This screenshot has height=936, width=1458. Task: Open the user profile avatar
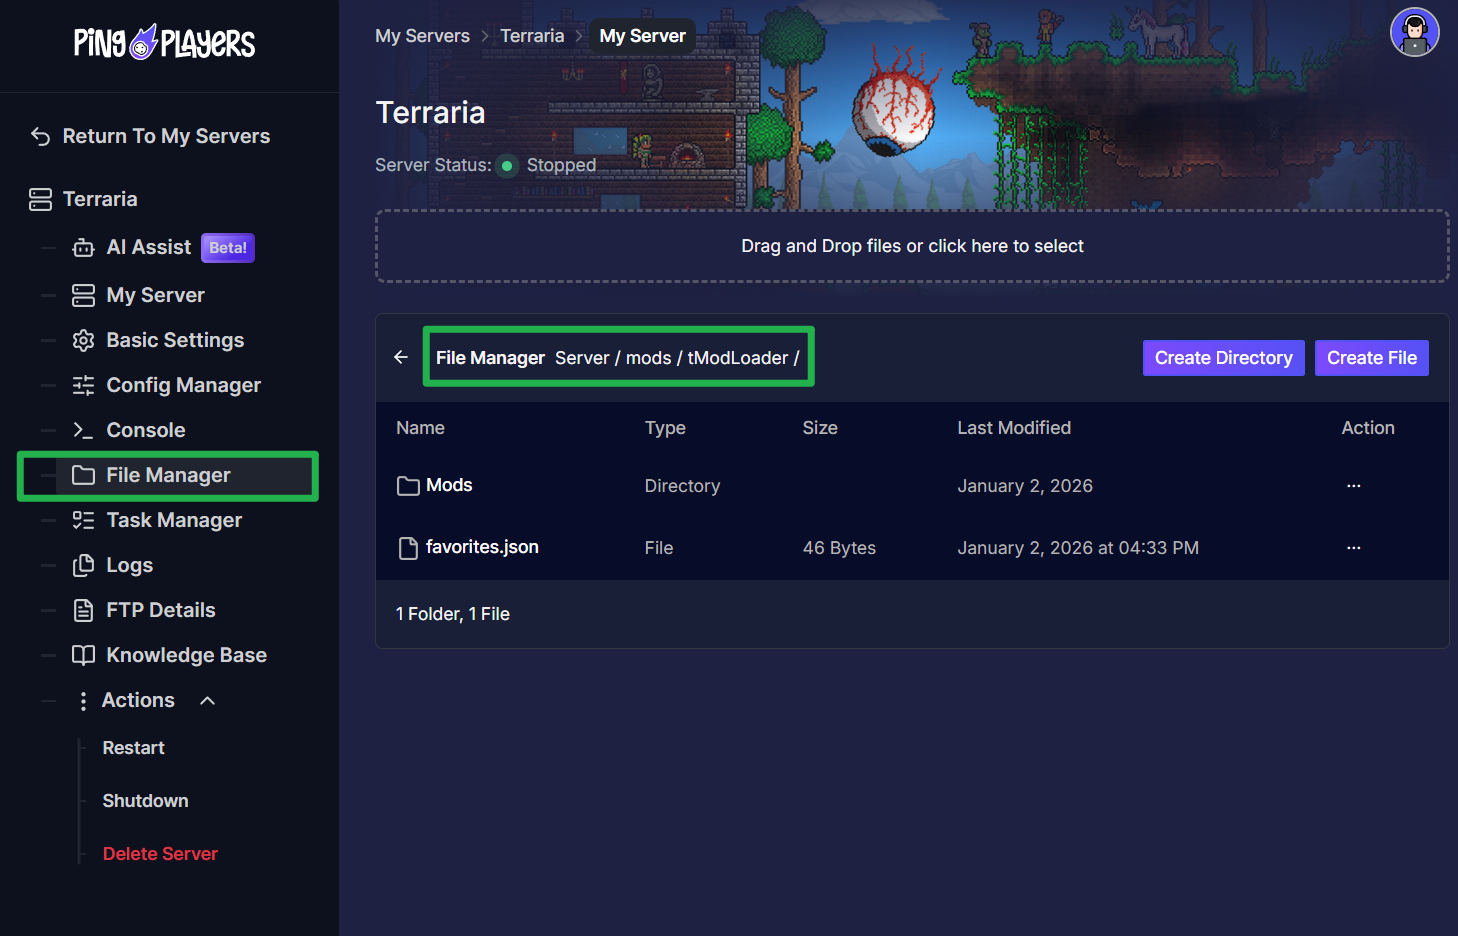tap(1414, 33)
